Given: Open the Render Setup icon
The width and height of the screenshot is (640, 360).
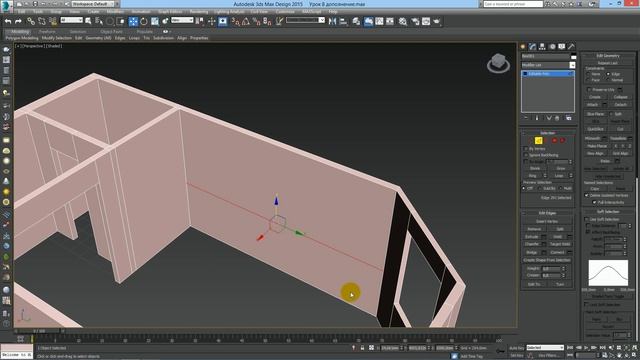Looking at the screenshot, I should click(415, 22).
